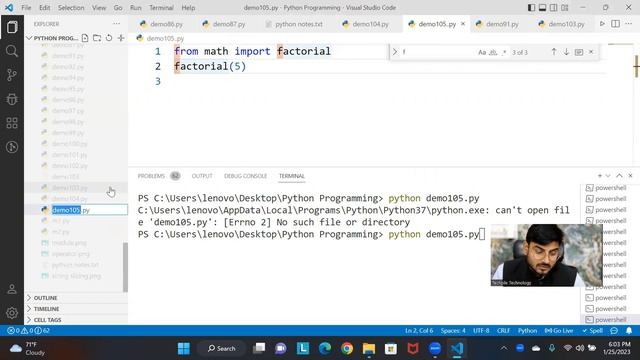Select demo103.py in Explorer tree
The height and width of the screenshot is (360, 640).
(x=70, y=188)
